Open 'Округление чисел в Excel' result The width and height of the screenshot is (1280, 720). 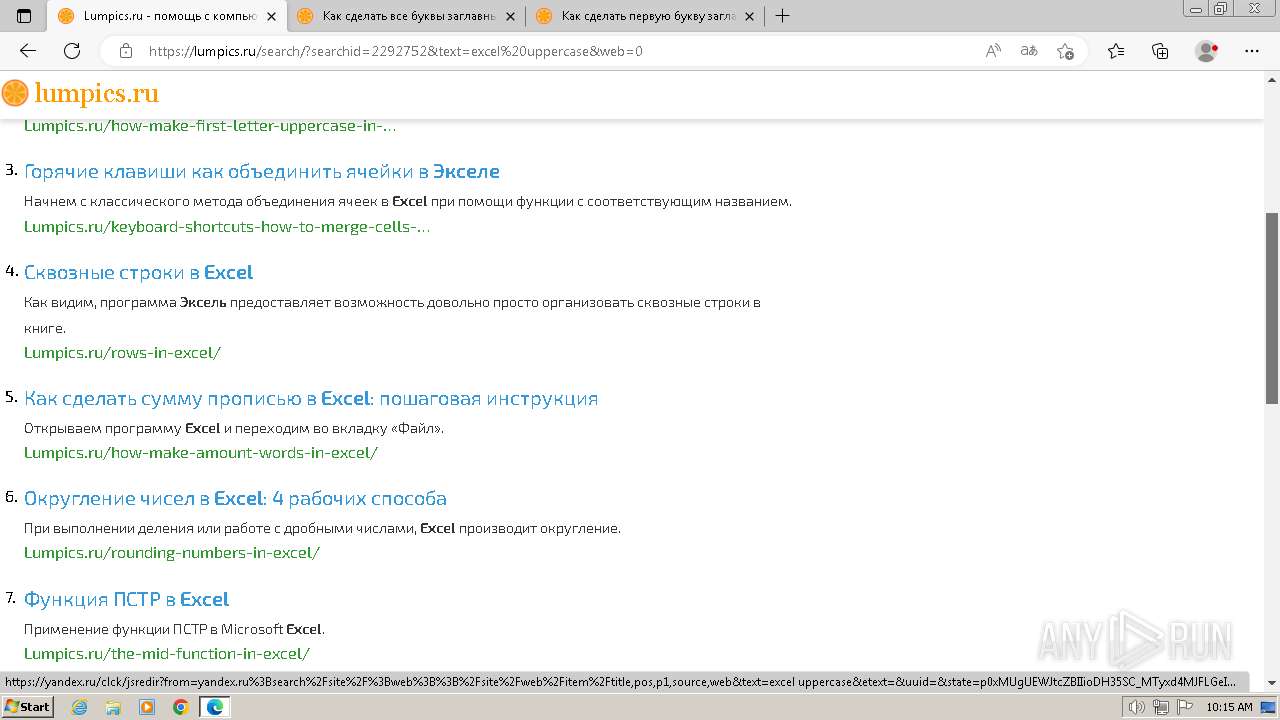[235, 498]
